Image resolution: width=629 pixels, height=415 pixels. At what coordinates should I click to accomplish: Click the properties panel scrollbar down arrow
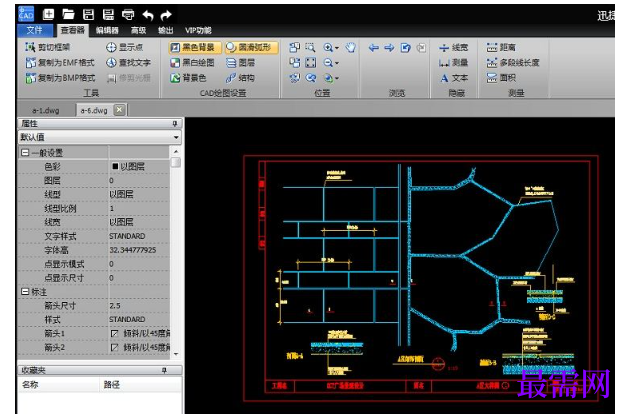(x=176, y=354)
